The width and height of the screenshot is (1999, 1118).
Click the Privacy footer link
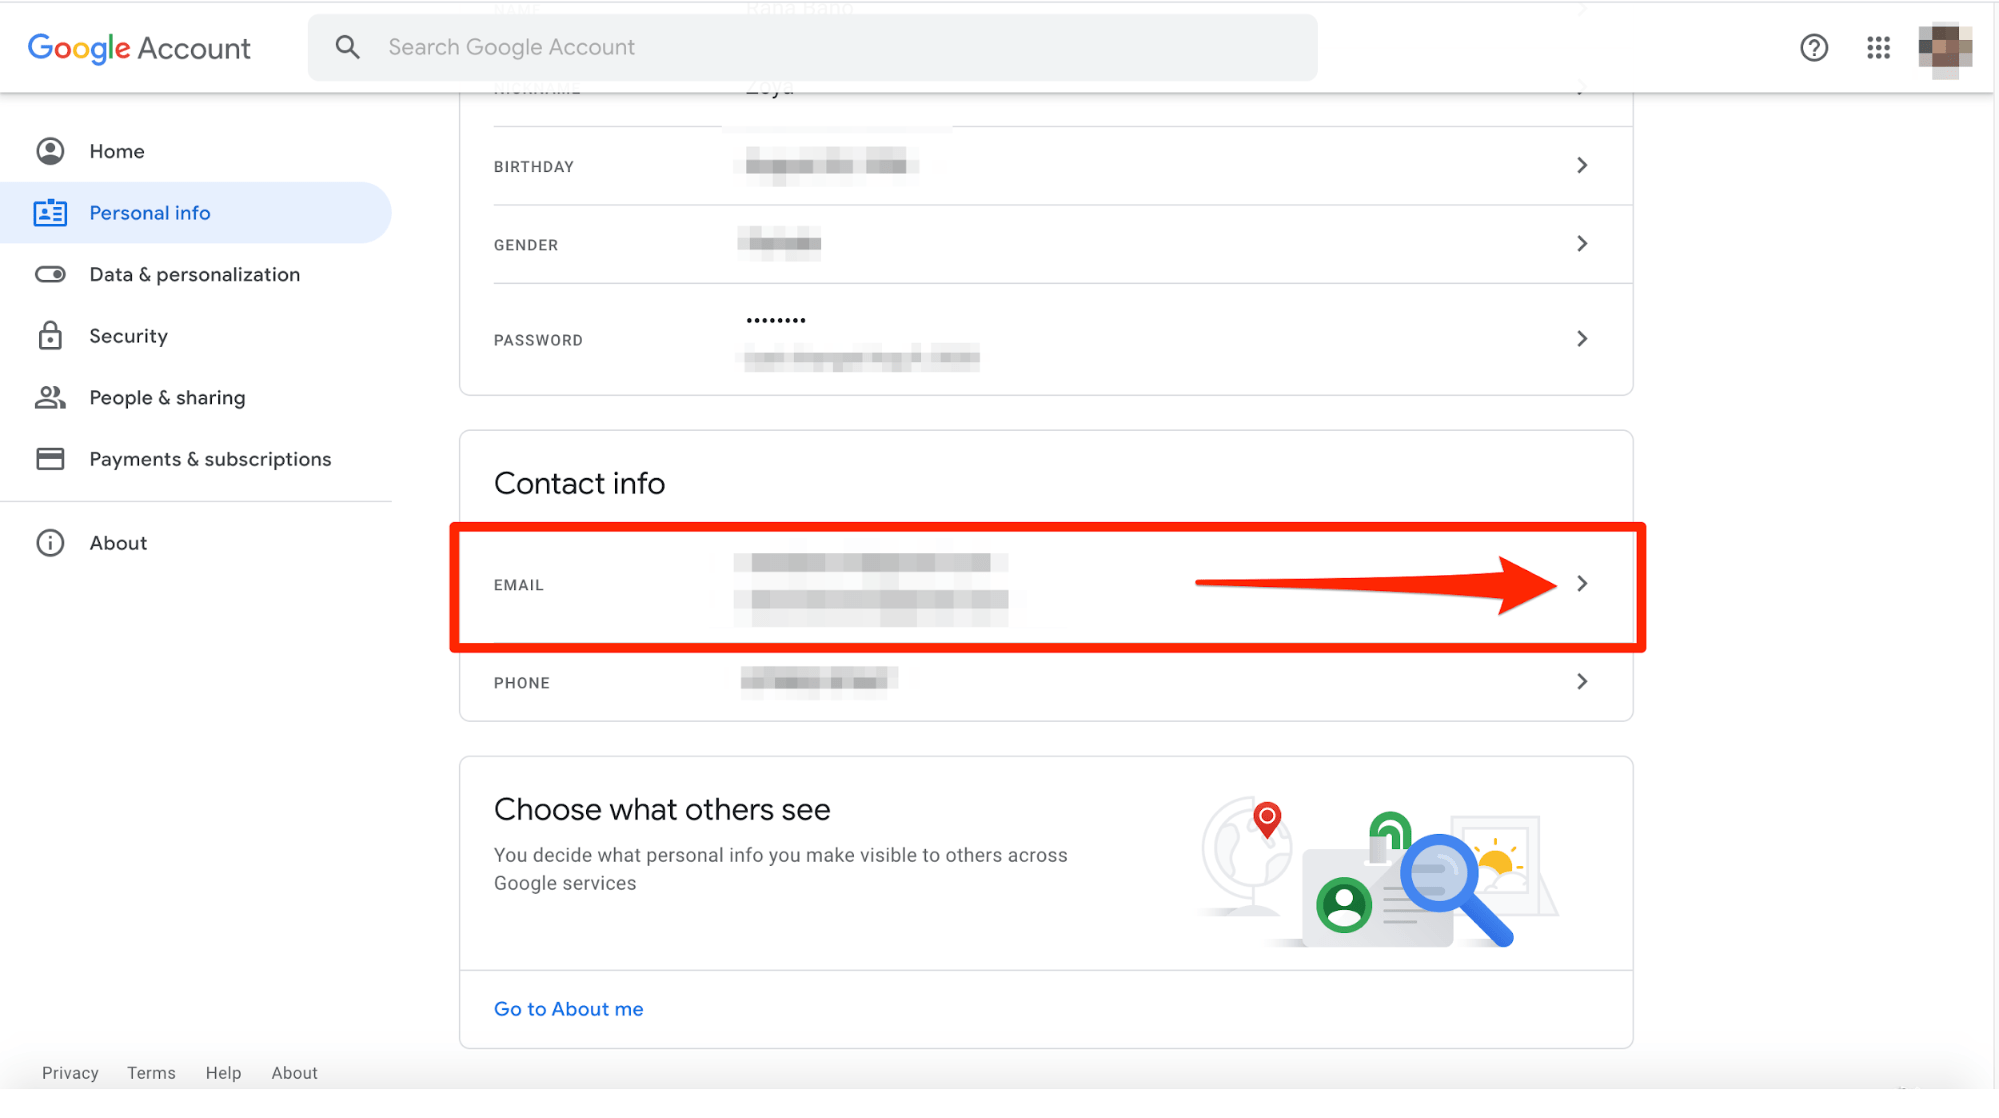coord(70,1073)
